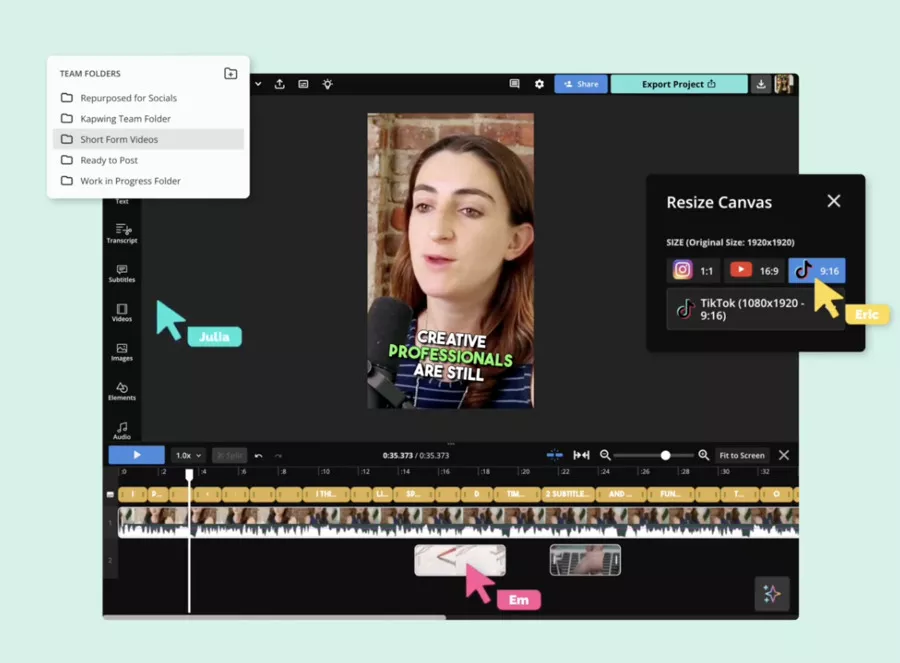Open the Transcript panel
Viewport: 900px width, 663px height.
pos(121,234)
